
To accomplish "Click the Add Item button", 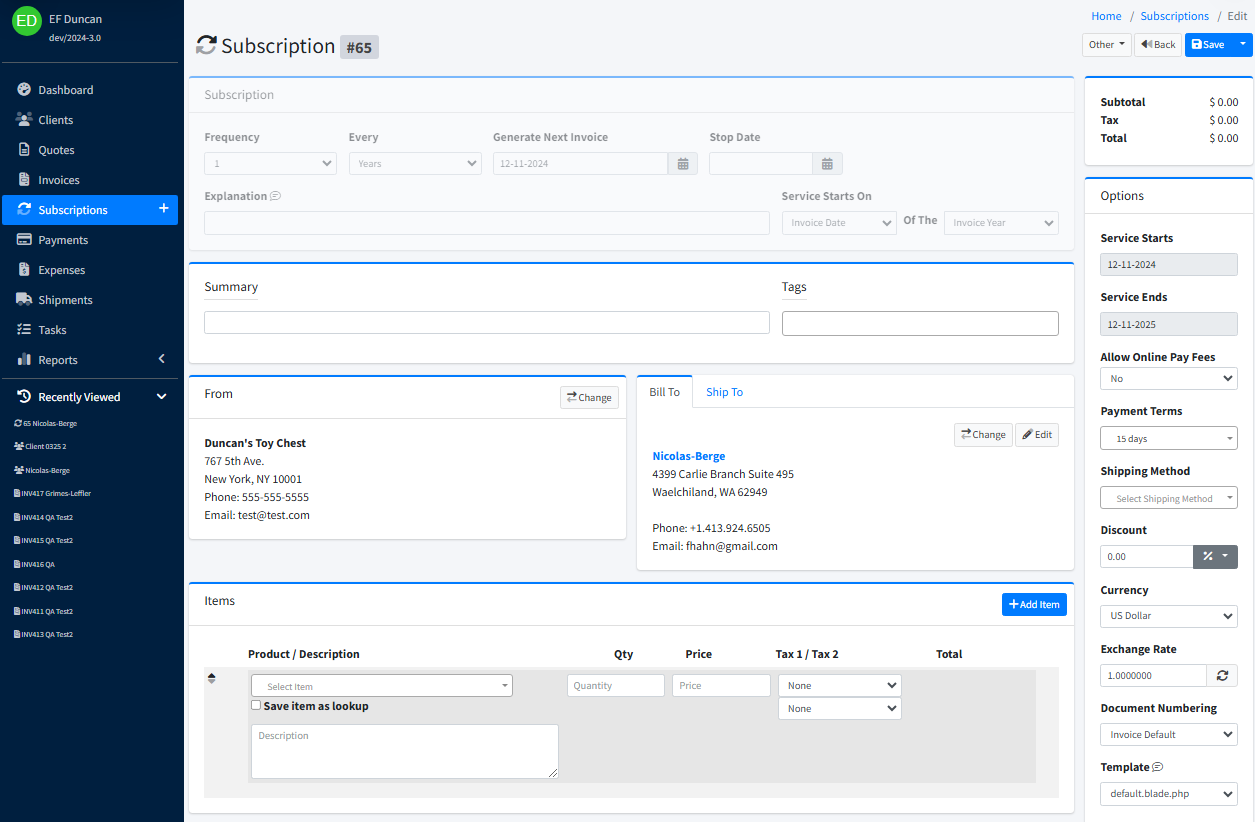I will coord(1034,605).
